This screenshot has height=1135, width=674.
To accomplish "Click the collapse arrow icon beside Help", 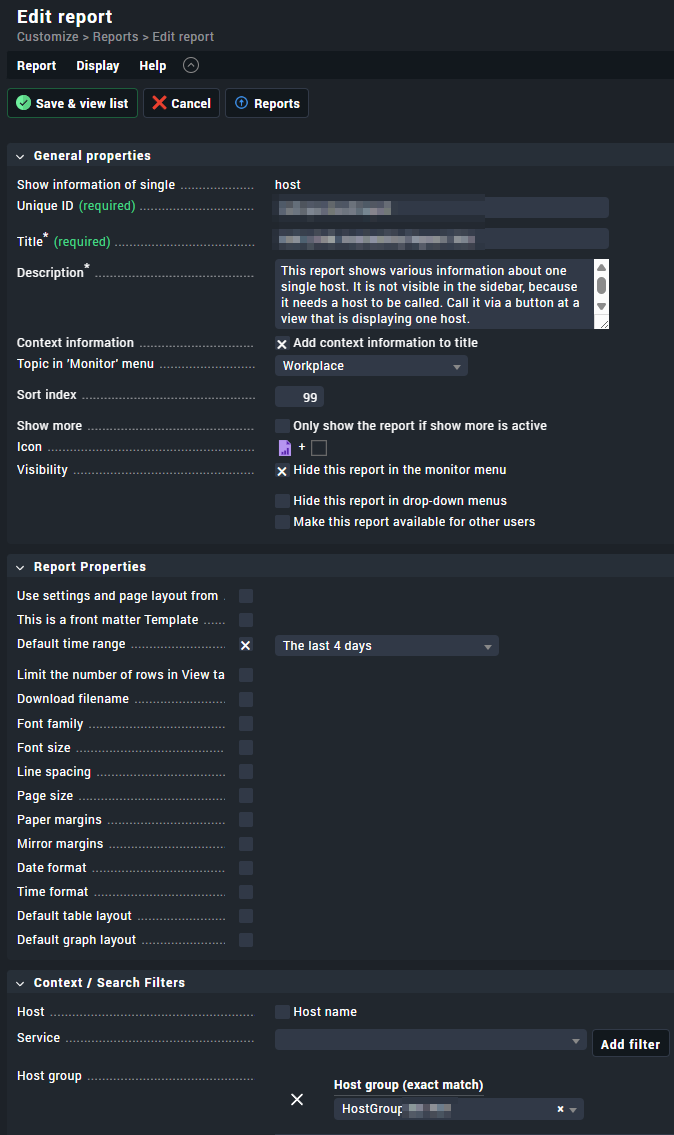I will 191,66.
